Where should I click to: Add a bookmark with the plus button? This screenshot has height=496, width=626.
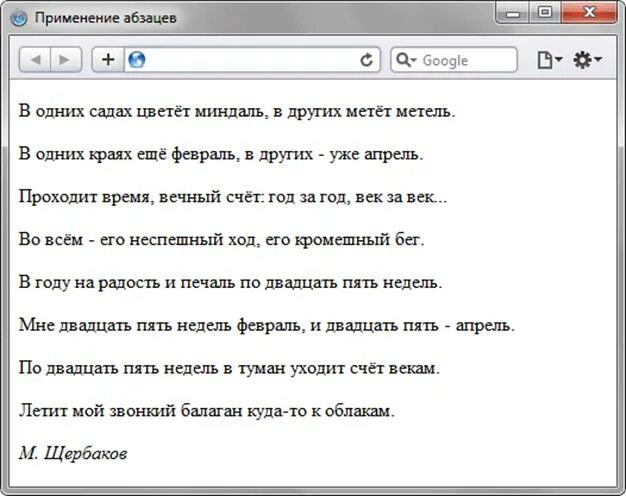coord(108,60)
